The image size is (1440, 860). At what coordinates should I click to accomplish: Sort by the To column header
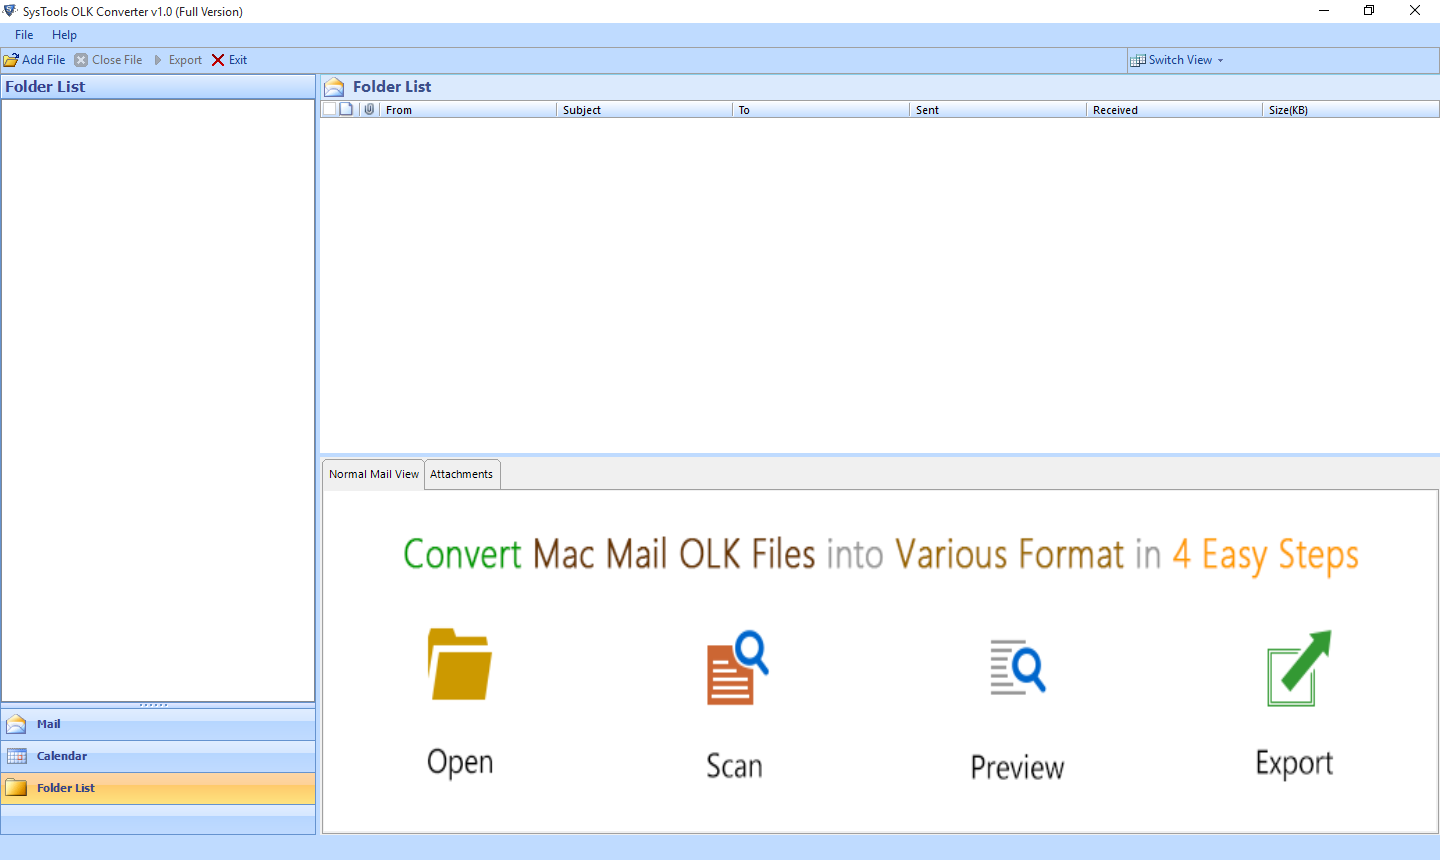821,110
